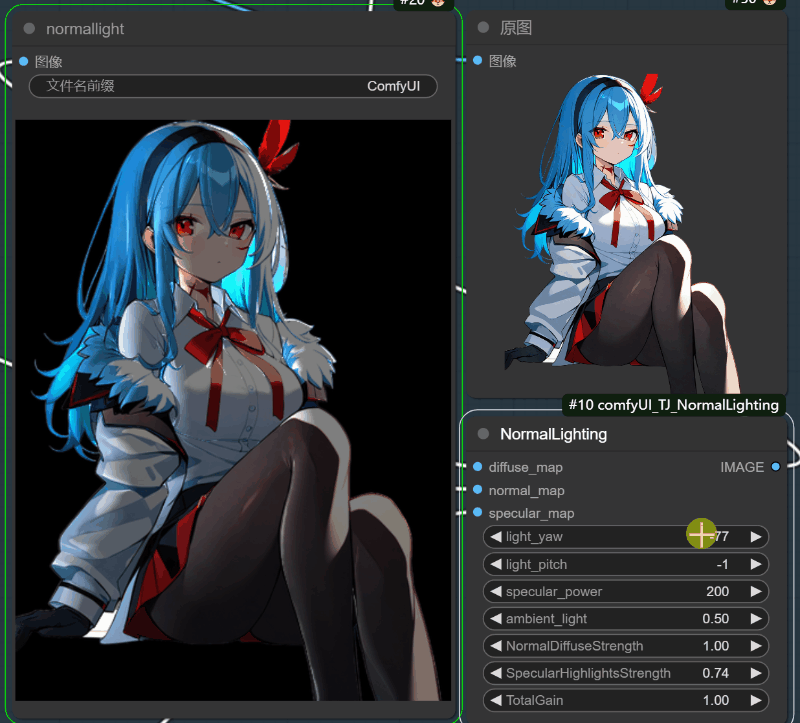Click the specular_map input port

[478, 512]
